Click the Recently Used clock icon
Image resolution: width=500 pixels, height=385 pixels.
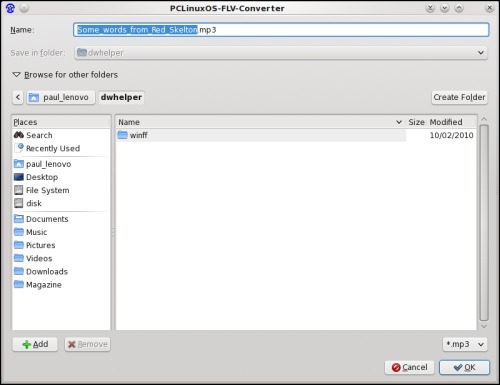pyautogui.click(x=19, y=148)
